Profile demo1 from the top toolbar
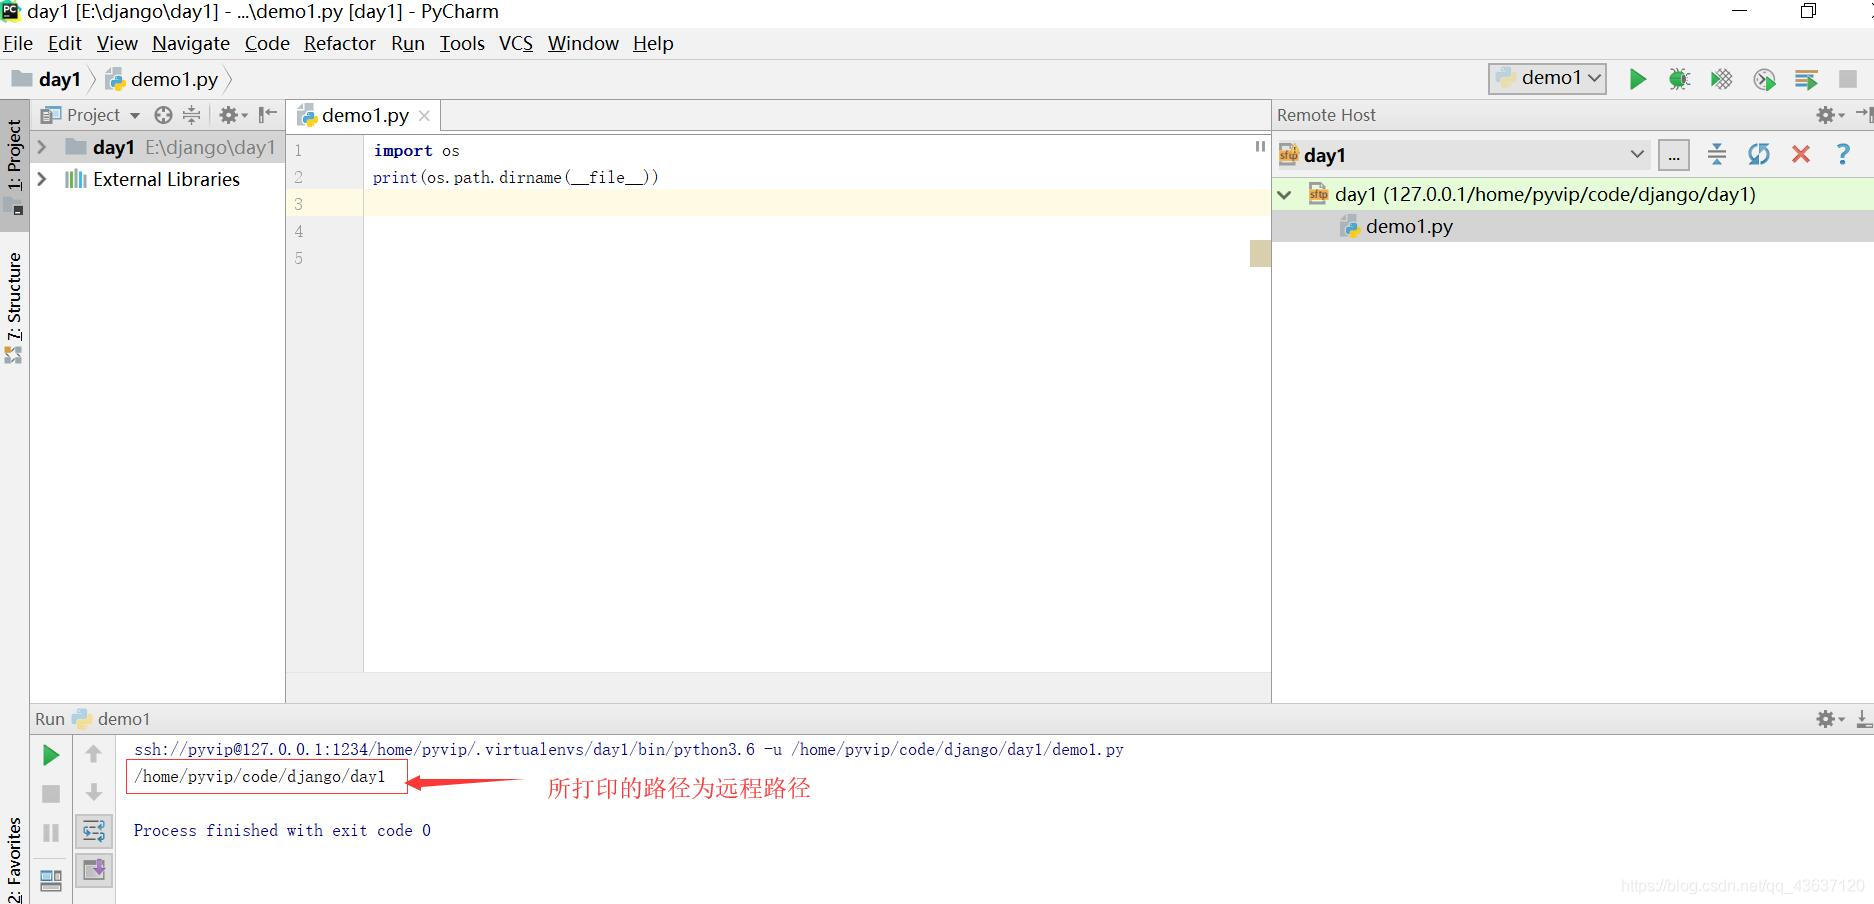The image size is (1874, 904). tap(1764, 79)
